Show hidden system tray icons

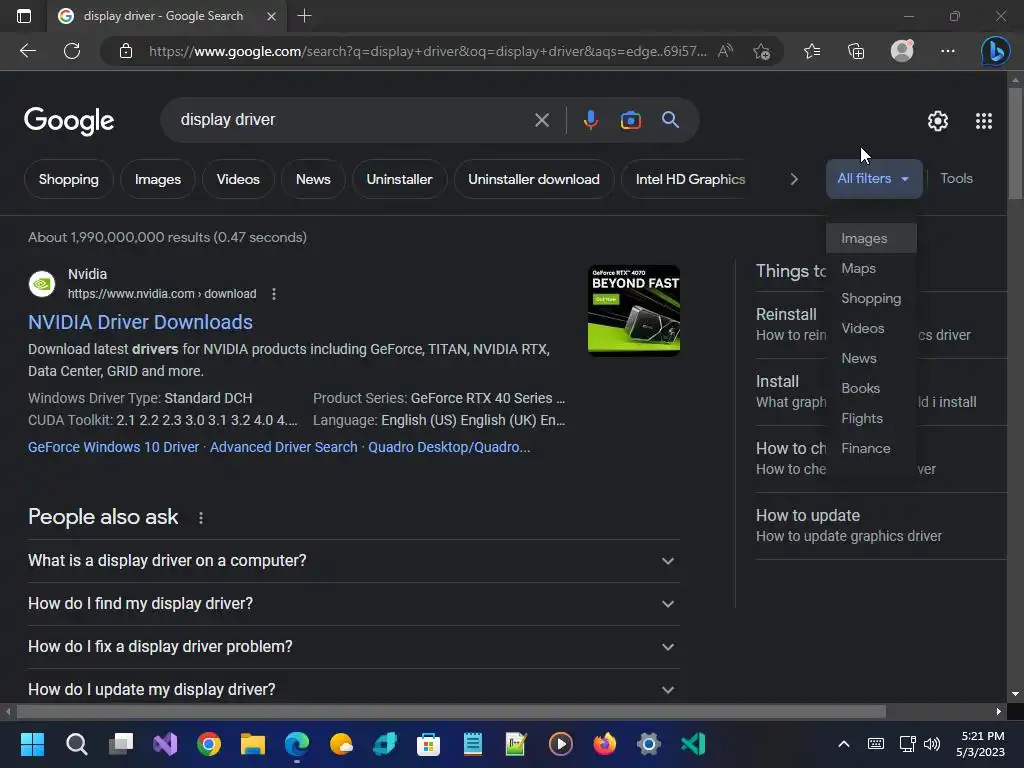coord(844,744)
